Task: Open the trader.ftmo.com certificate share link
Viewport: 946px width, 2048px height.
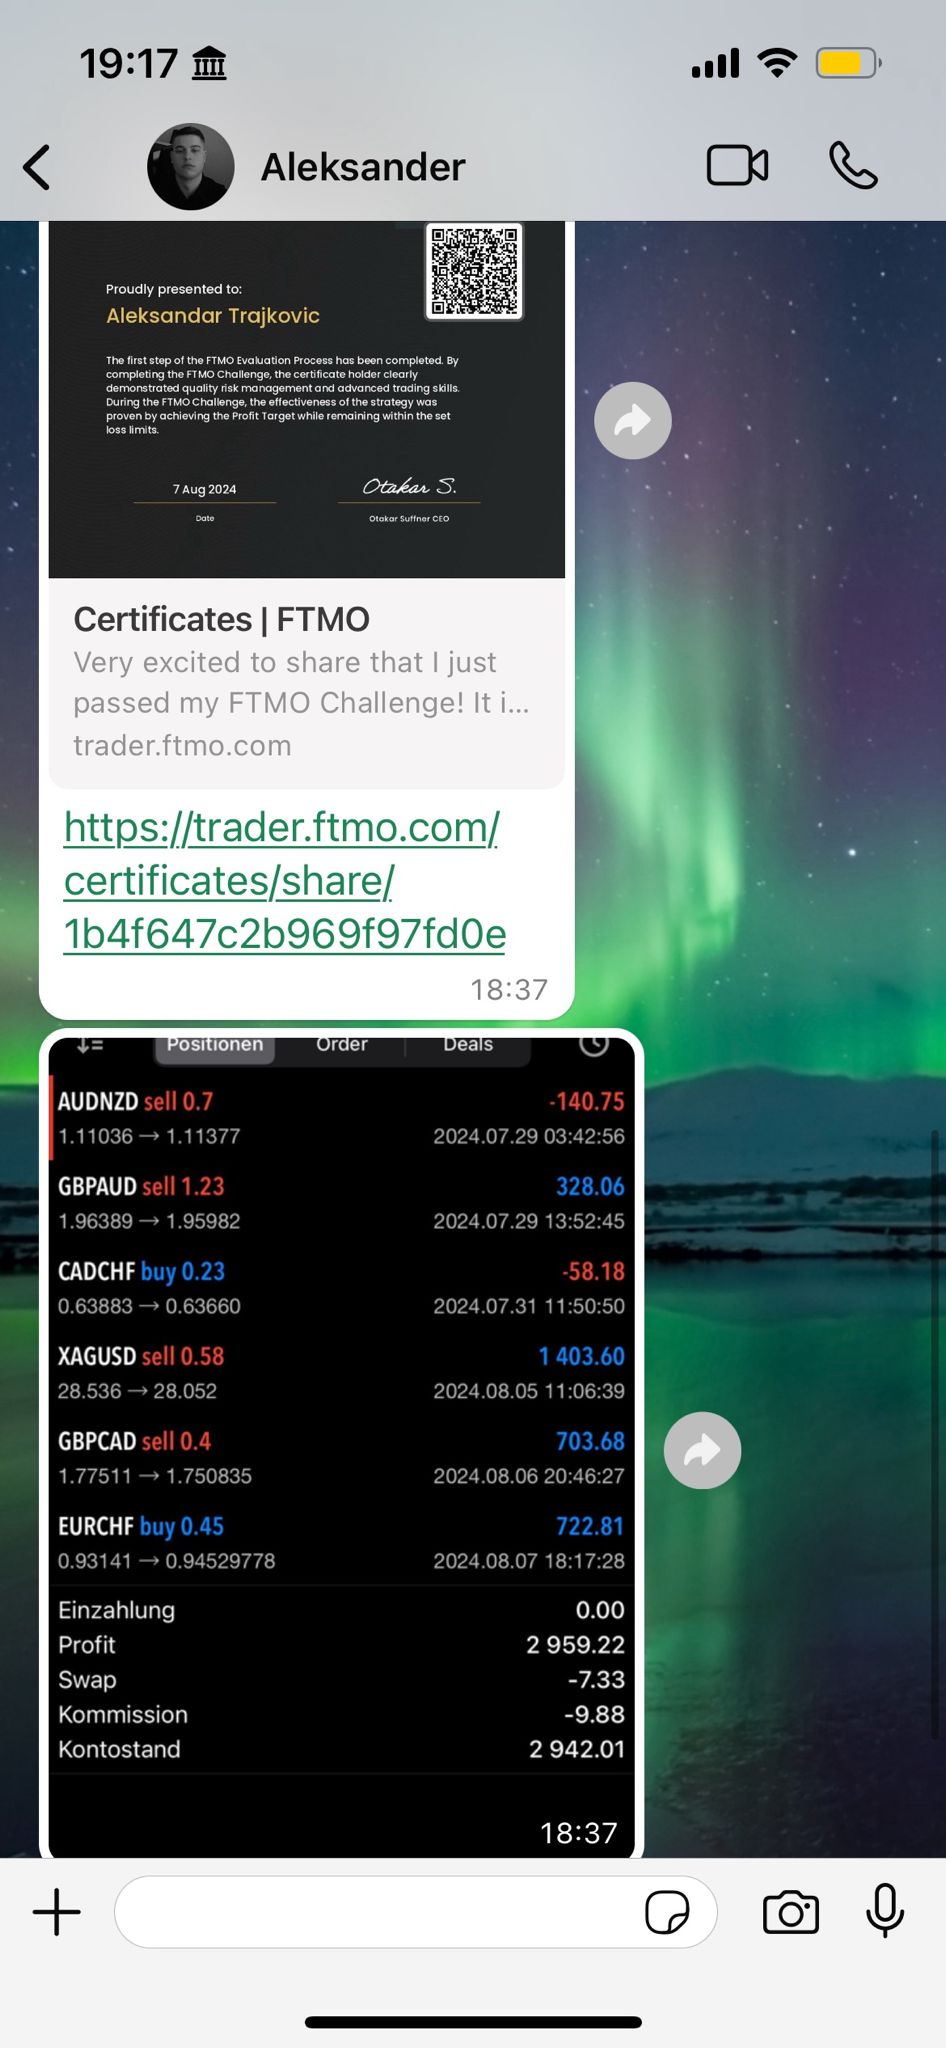Action: pyautogui.click(x=285, y=880)
